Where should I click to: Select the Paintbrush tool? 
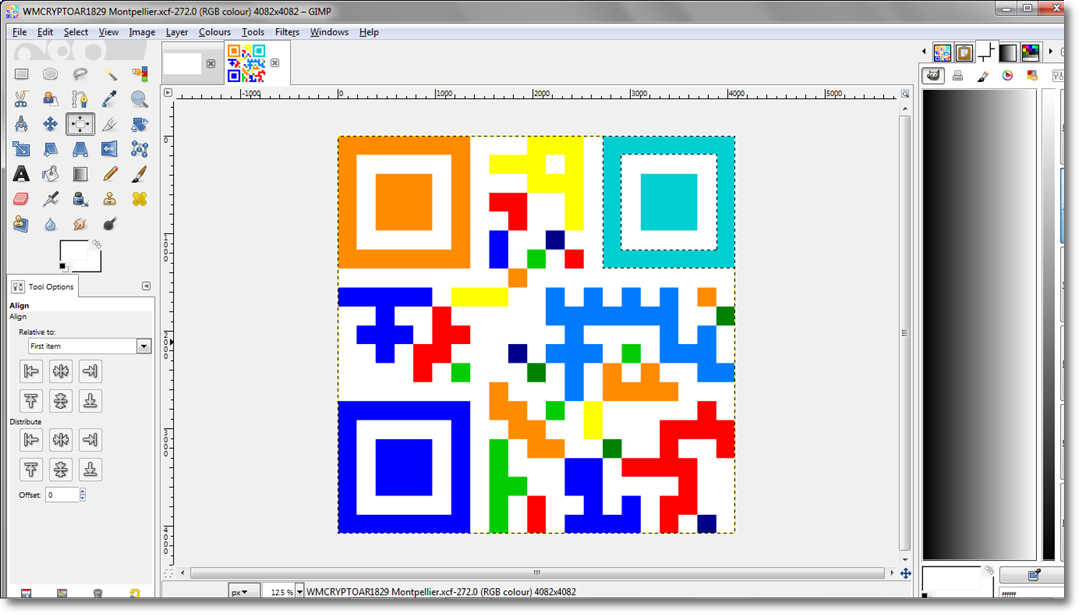(139, 174)
